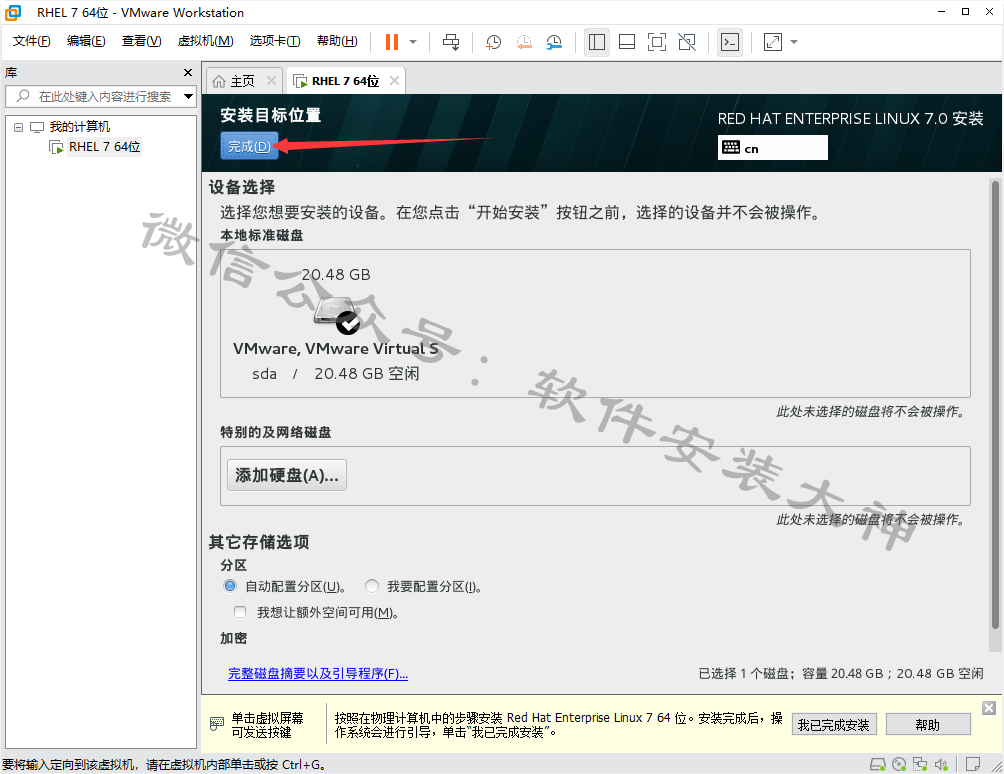
Task: Open the library search filter dropdown arrow
Action: coord(188,97)
